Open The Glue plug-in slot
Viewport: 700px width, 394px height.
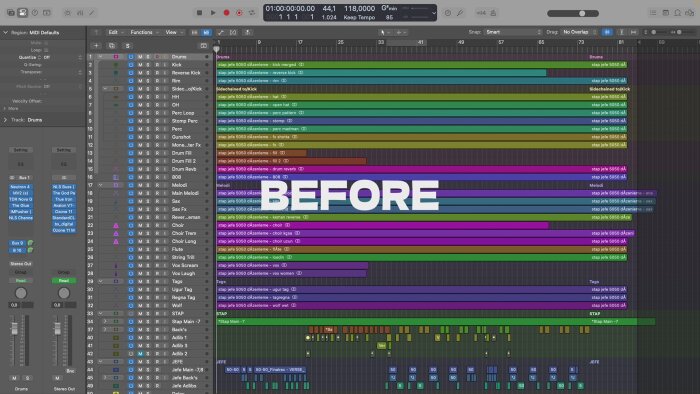pos(21,206)
